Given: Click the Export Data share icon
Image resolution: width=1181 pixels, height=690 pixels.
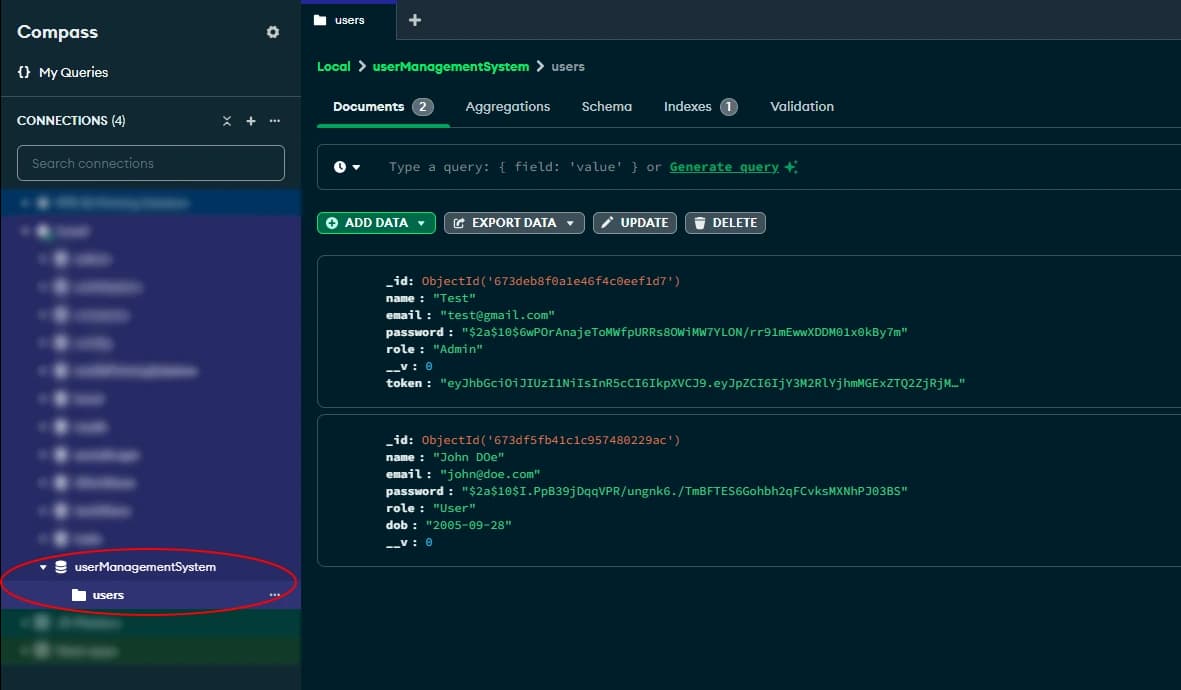Looking at the screenshot, I should pyautogui.click(x=462, y=222).
